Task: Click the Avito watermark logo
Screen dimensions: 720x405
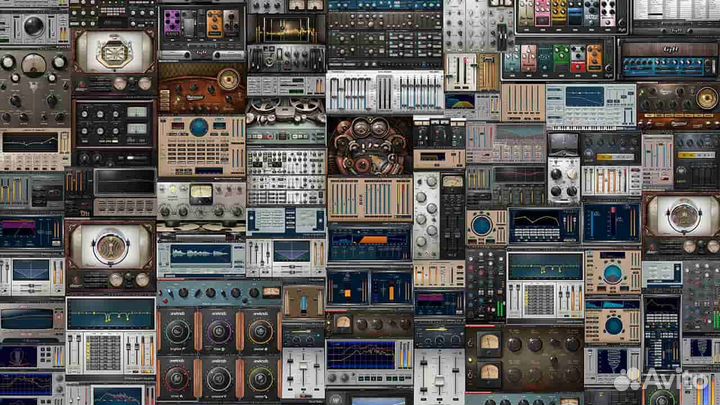Action: (664, 379)
